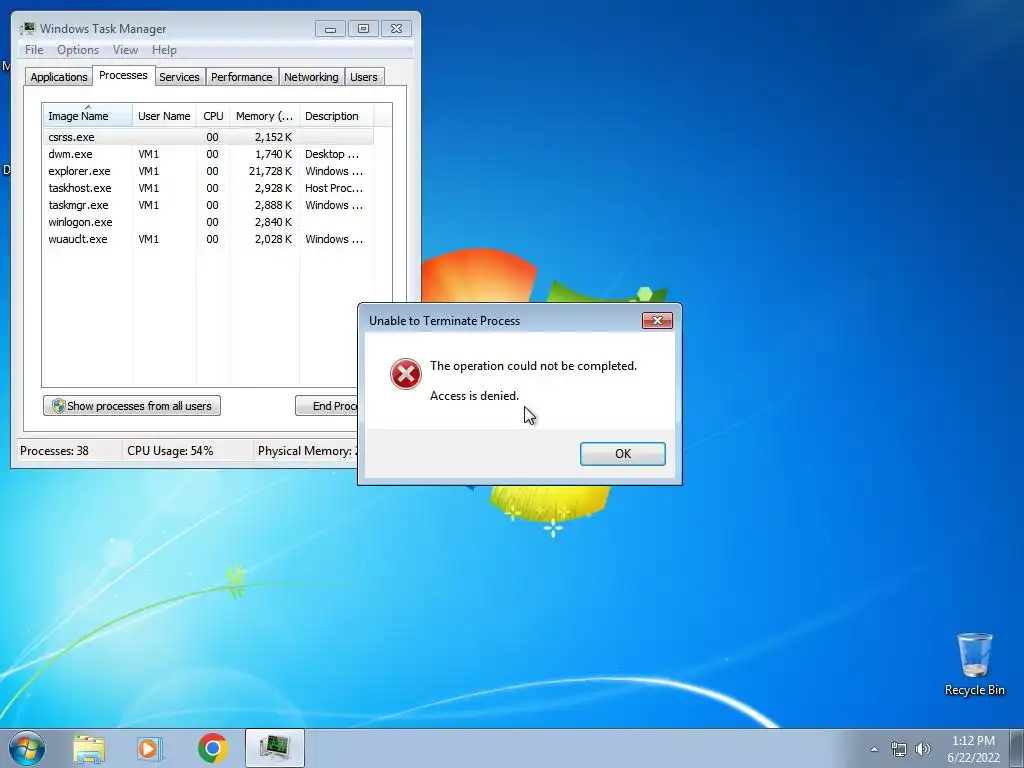The width and height of the screenshot is (1024, 768).
Task: Click the Task Manager title bar icon
Action: (x=27, y=29)
